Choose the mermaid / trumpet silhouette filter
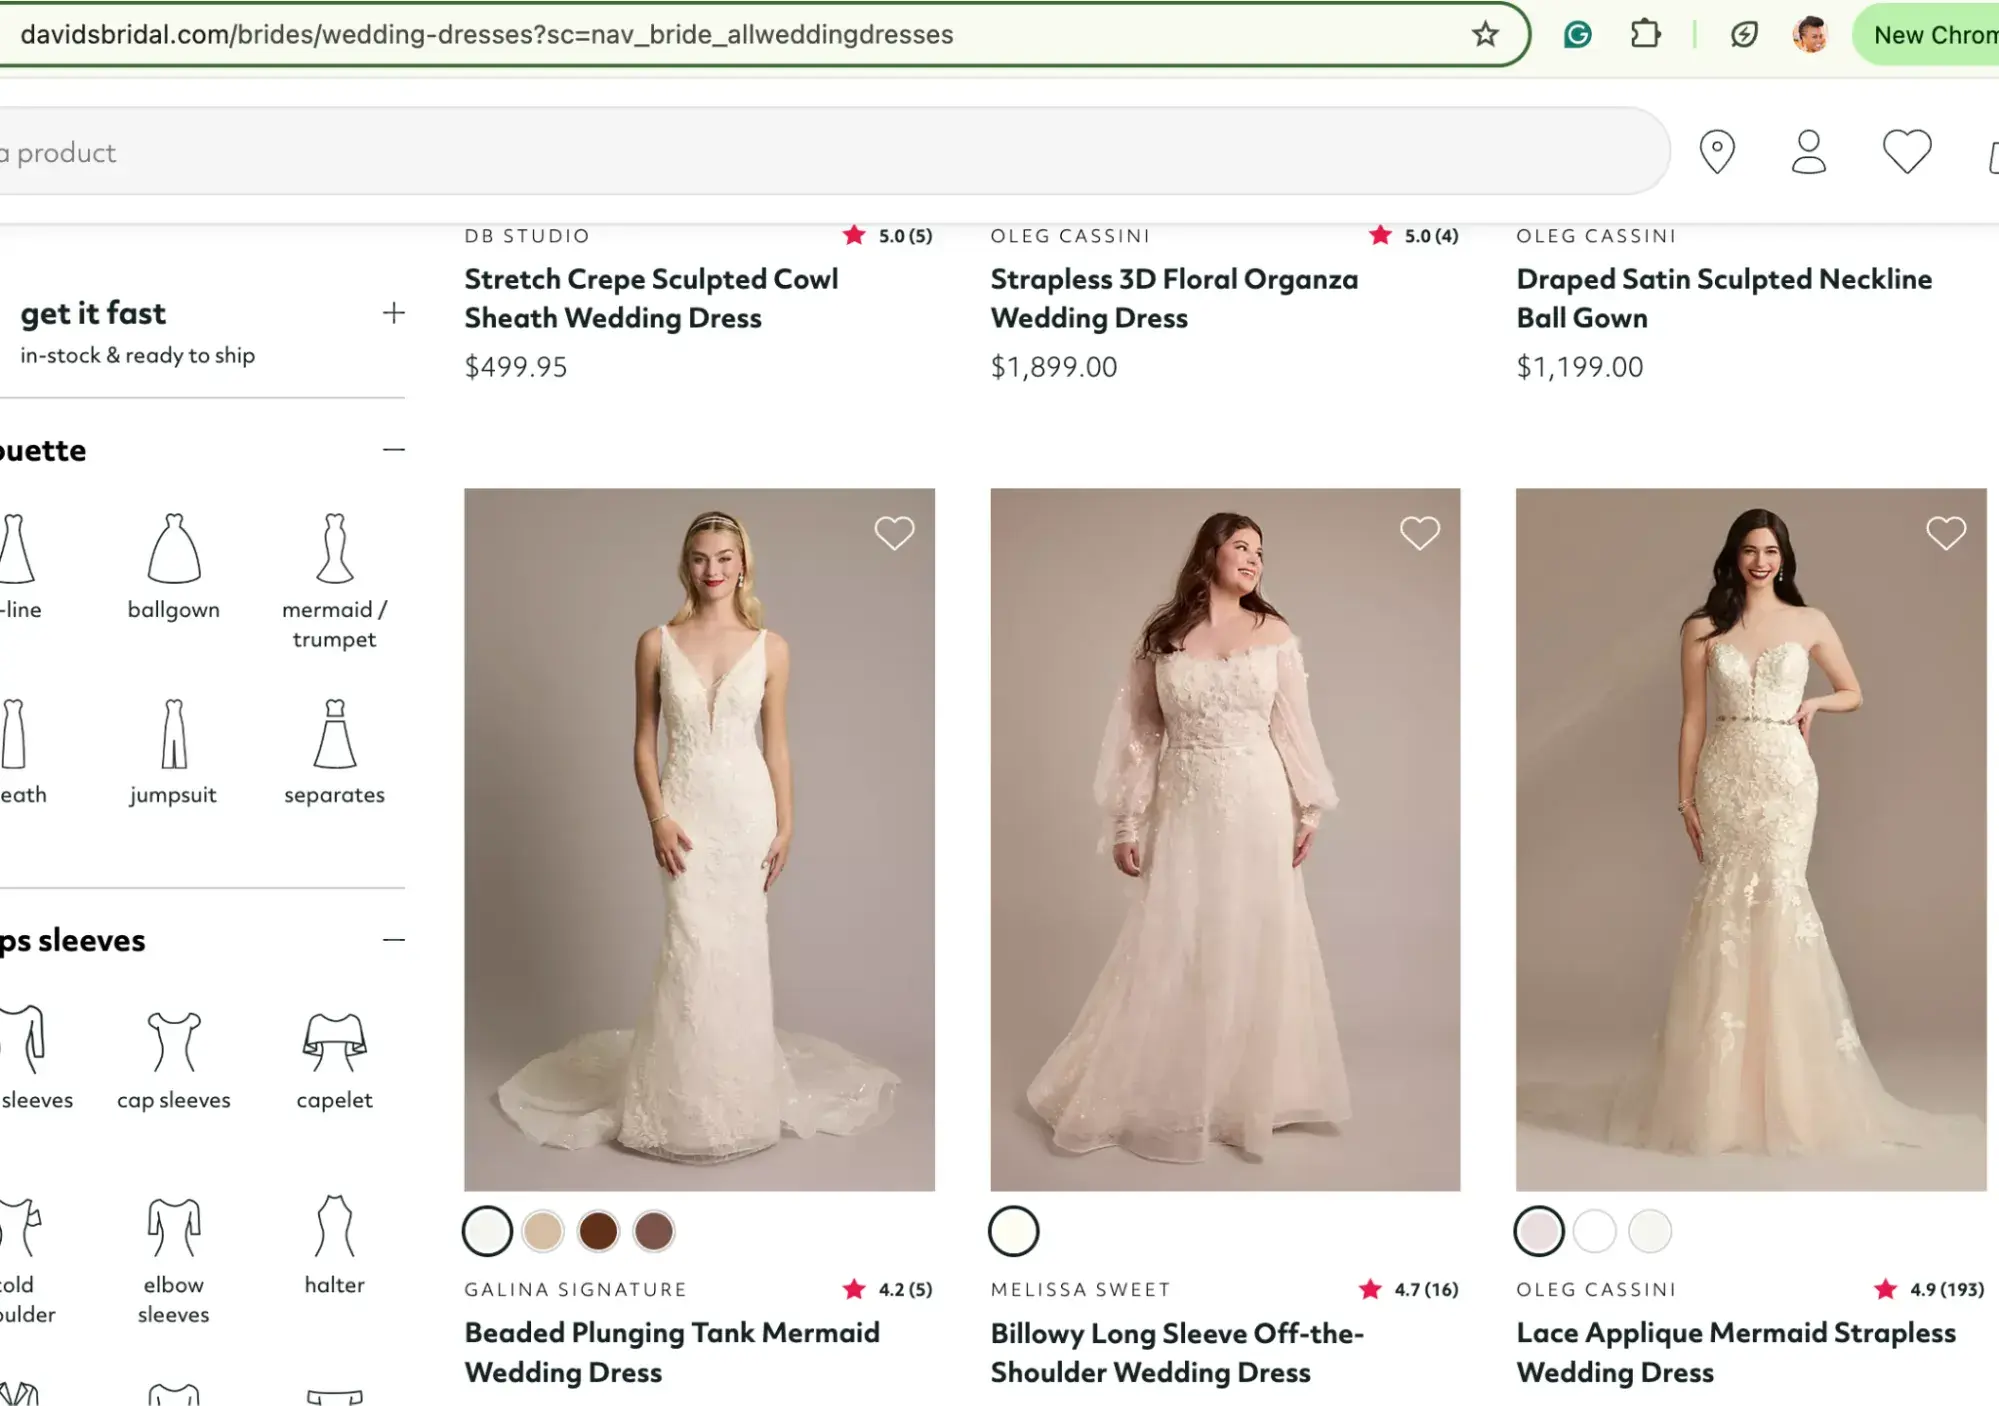The height and width of the screenshot is (1406, 1999). pyautogui.click(x=334, y=549)
